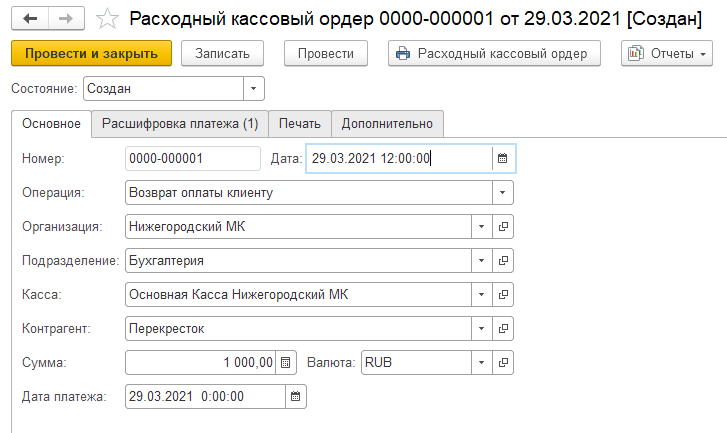
Task: Open the Отчеты dropdown menu
Action: pos(666,54)
